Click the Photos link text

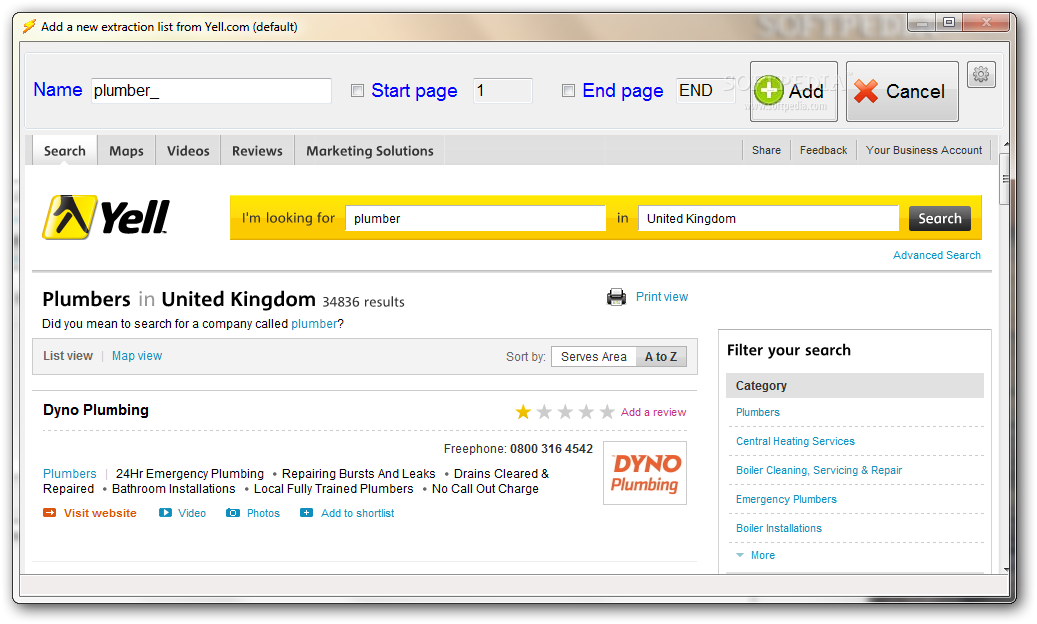(x=263, y=513)
